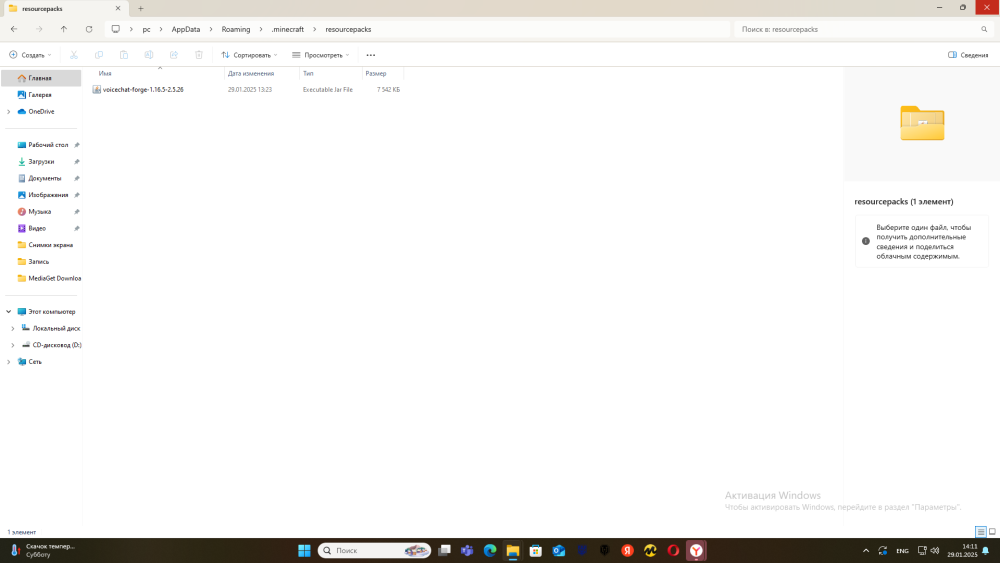Open the Просмотреть dropdown
The width and height of the screenshot is (1000, 563).
coord(320,55)
